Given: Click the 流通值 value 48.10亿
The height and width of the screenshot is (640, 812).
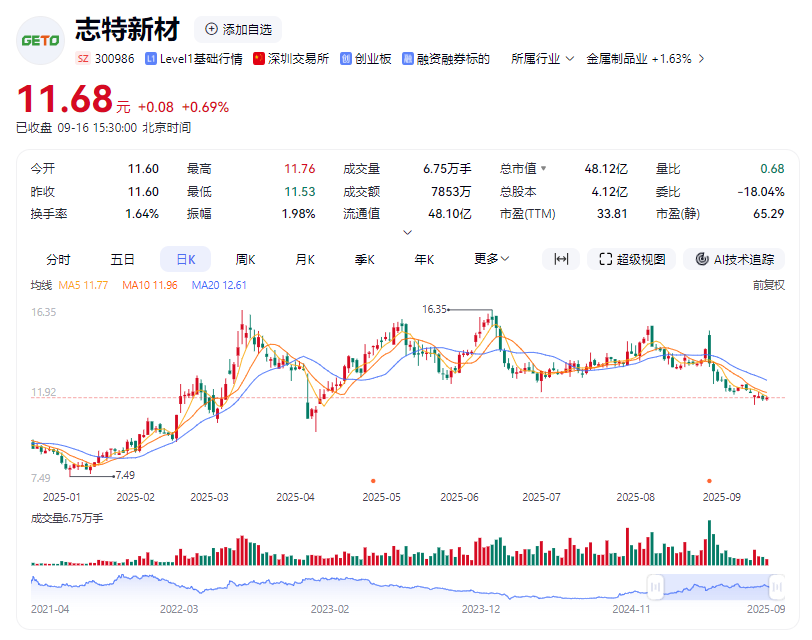Looking at the screenshot, I should coord(450,214).
